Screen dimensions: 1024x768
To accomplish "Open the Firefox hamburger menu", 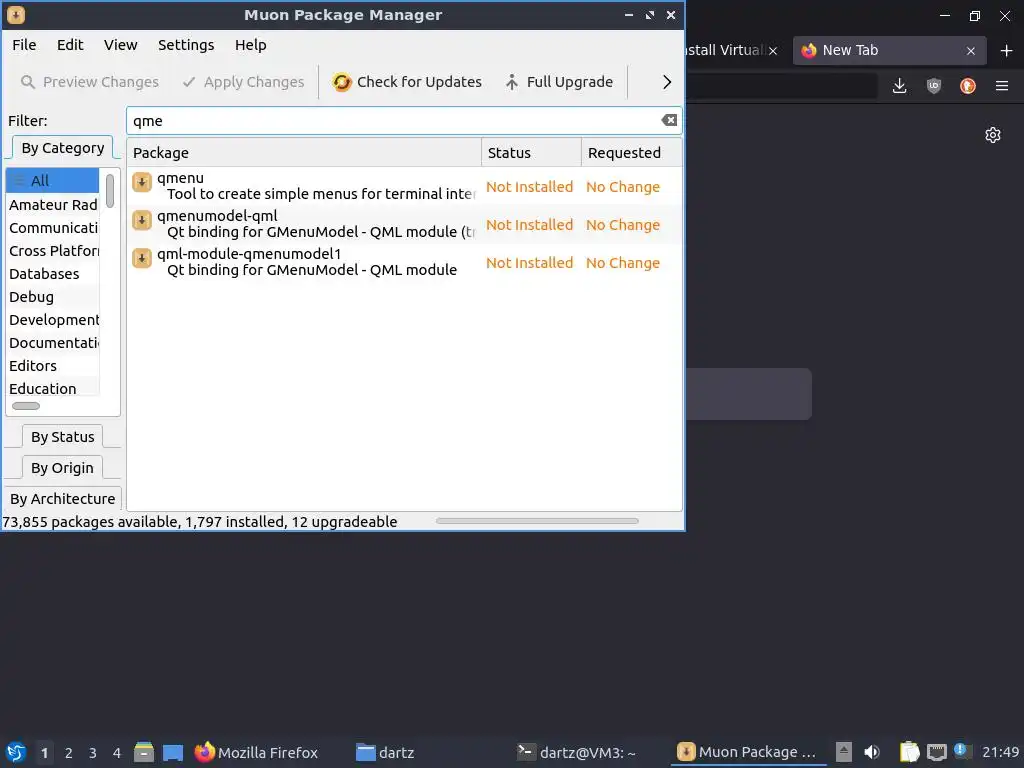I will 1002,86.
